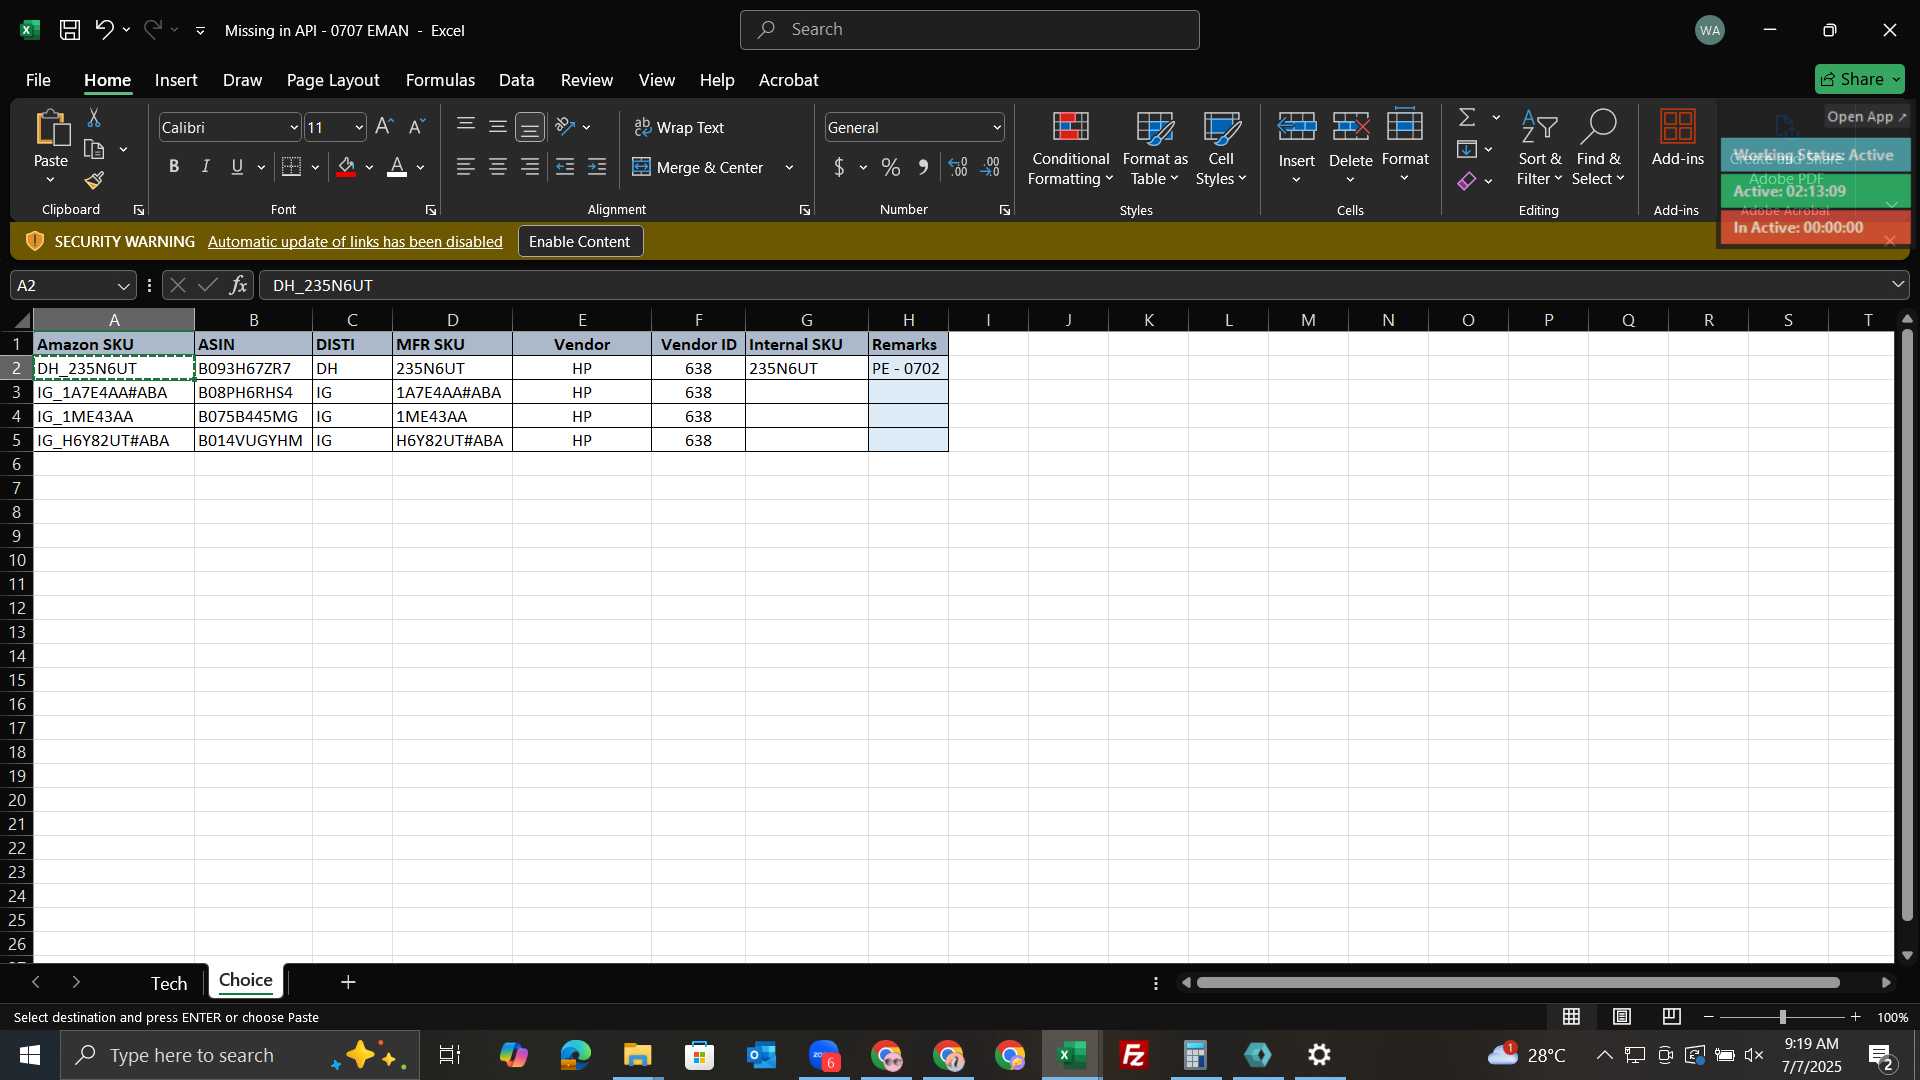
Task: Open the File menu
Action: [38, 80]
